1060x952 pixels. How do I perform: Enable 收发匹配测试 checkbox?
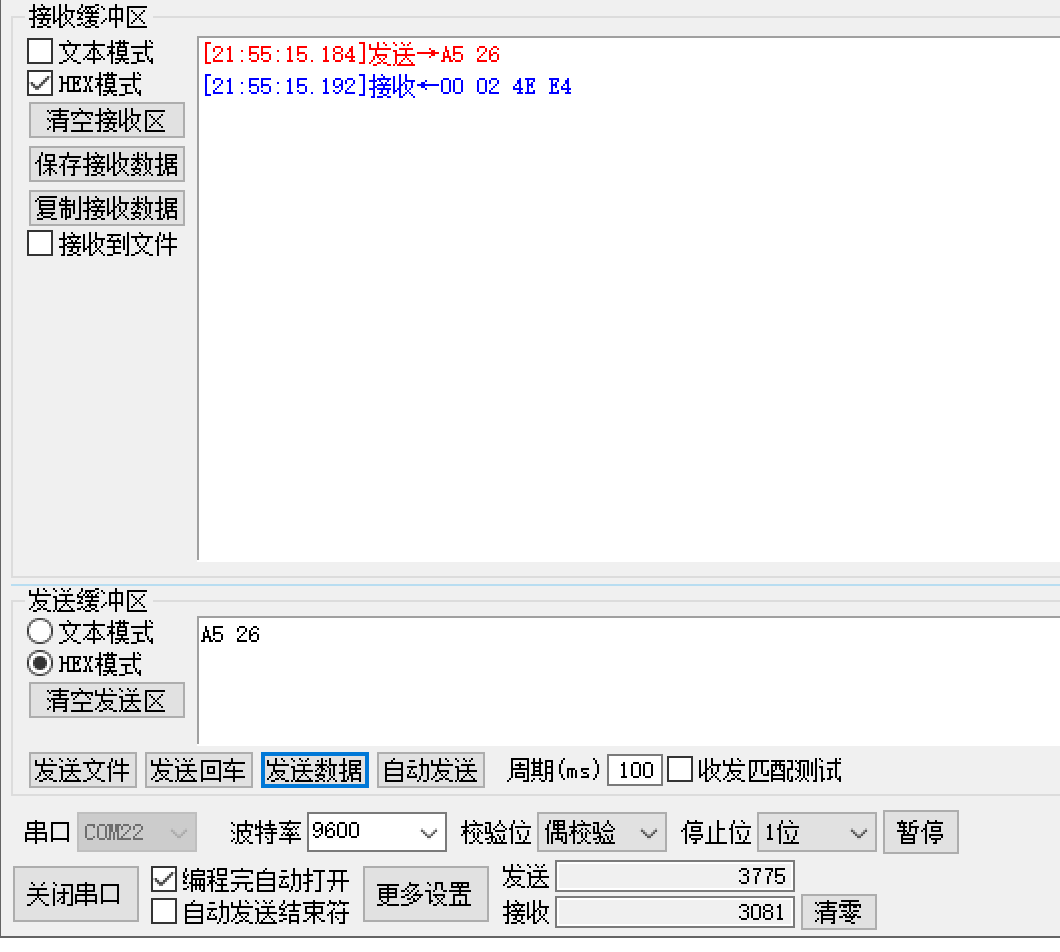point(680,770)
